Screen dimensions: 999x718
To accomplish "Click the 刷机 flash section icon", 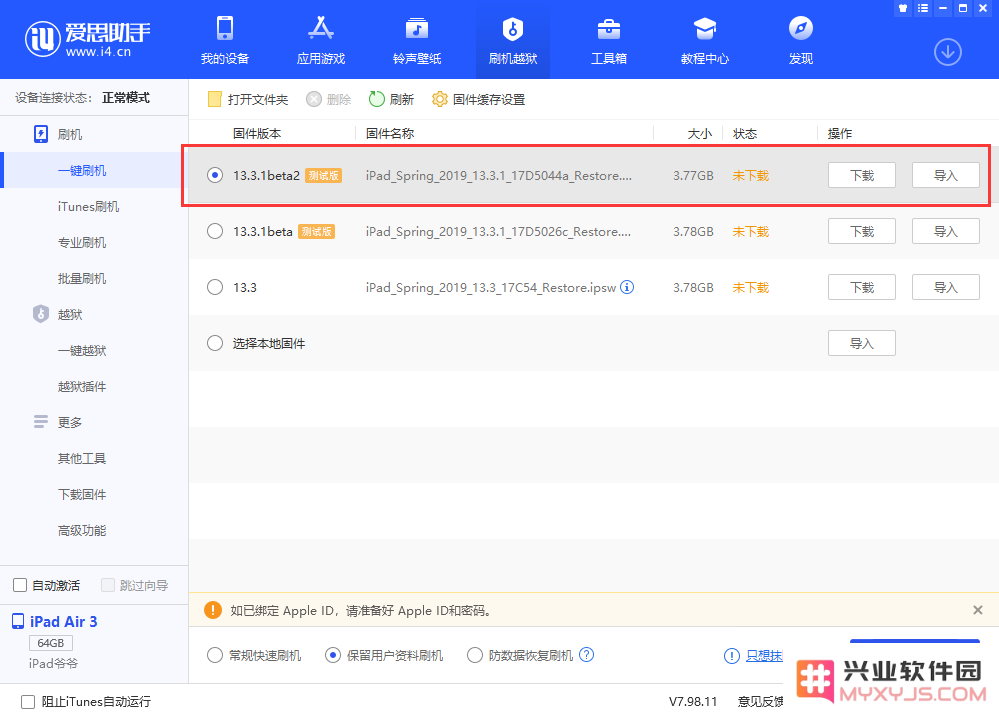I will [x=41, y=134].
